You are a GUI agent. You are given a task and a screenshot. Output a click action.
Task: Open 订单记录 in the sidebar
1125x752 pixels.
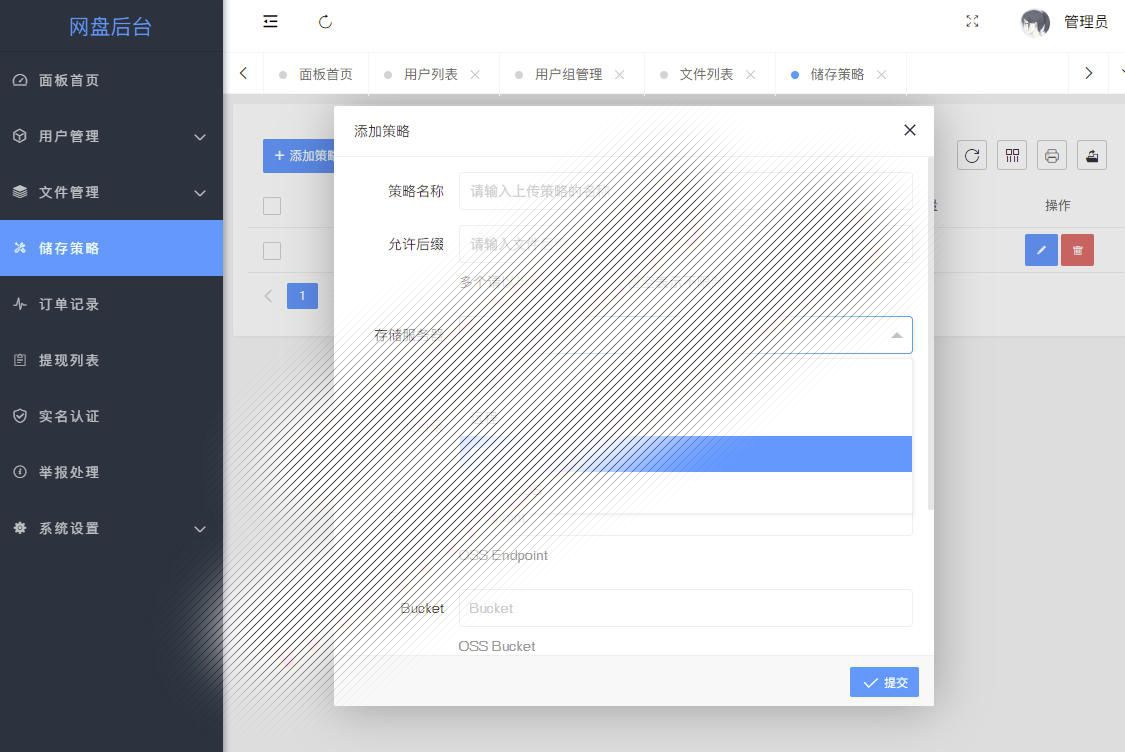click(111, 304)
